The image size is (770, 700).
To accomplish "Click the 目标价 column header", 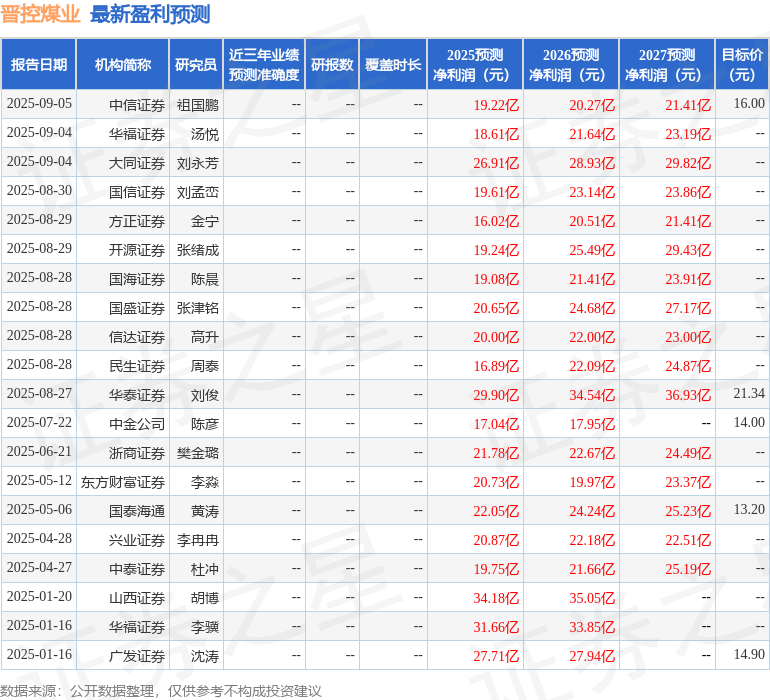I will point(742,65).
